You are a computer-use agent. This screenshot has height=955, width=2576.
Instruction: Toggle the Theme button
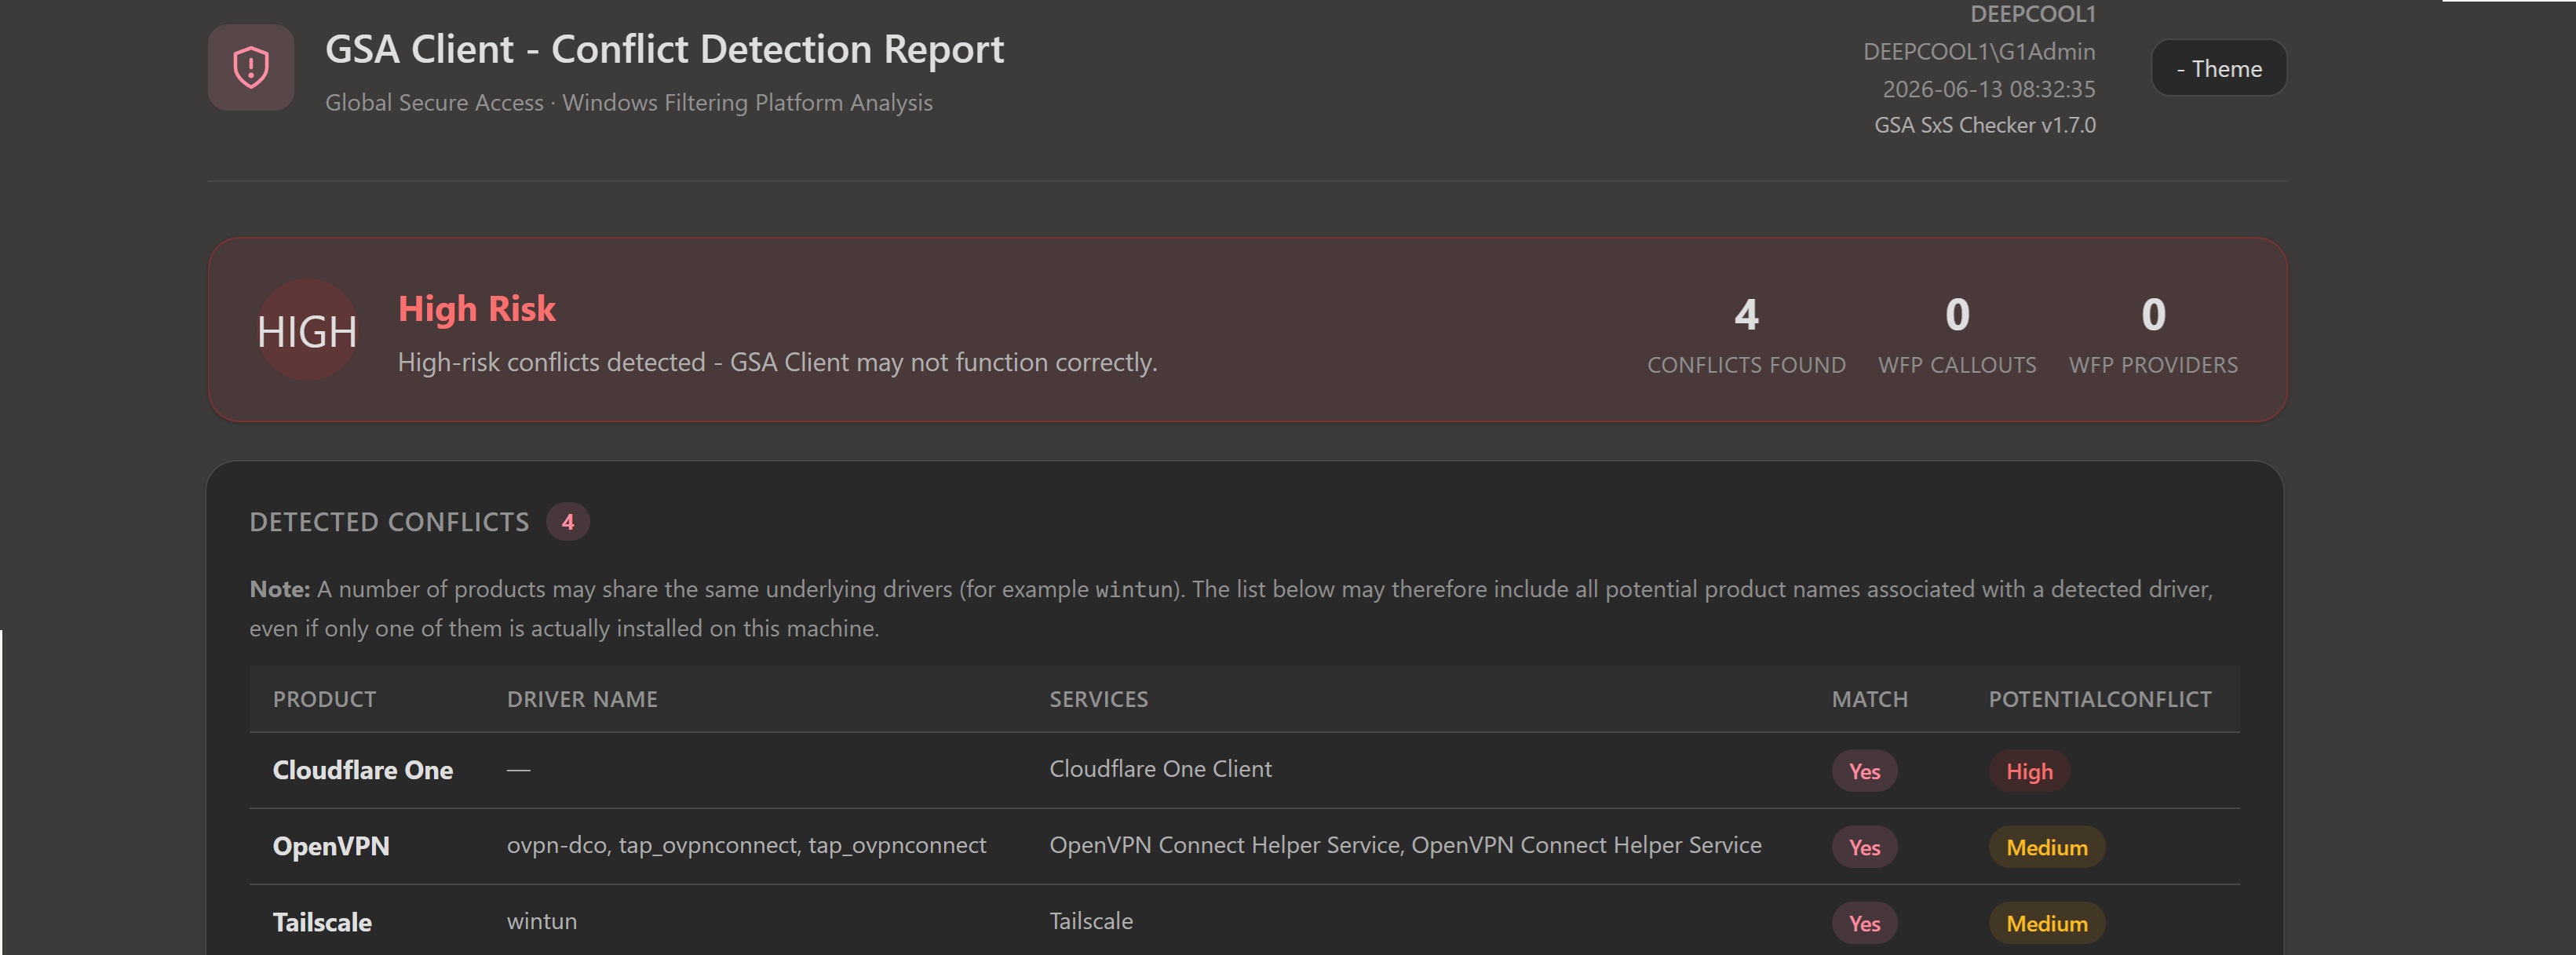point(2218,68)
